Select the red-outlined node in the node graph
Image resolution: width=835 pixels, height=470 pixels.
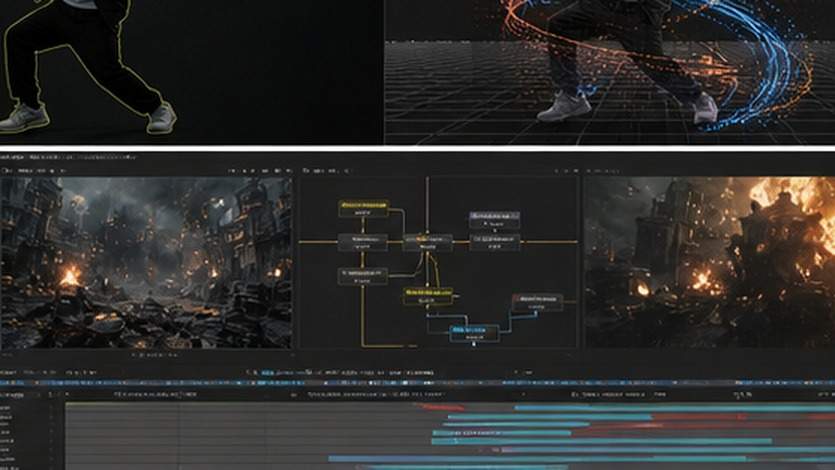click(x=537, y=302)
